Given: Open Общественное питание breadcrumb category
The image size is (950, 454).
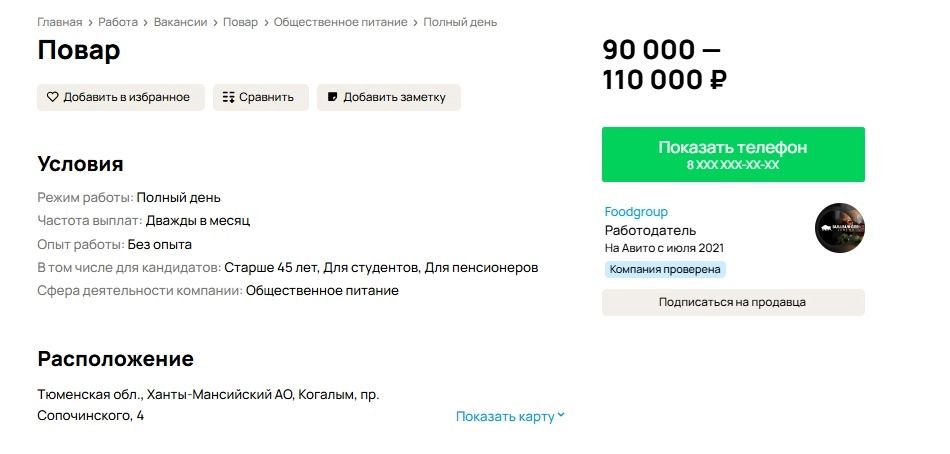Looking at the screenshot, I should [340, 22].
